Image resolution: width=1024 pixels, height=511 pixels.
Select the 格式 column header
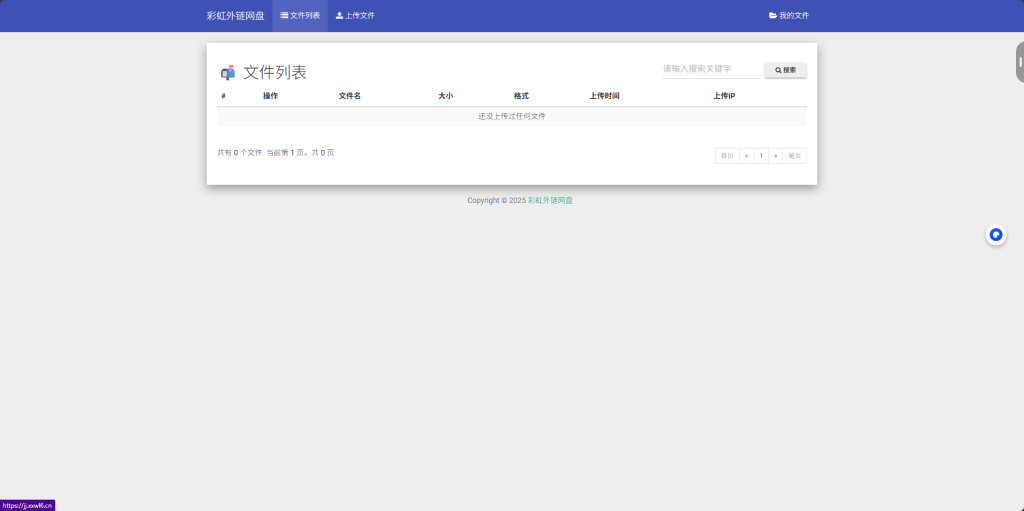(521, 96)
